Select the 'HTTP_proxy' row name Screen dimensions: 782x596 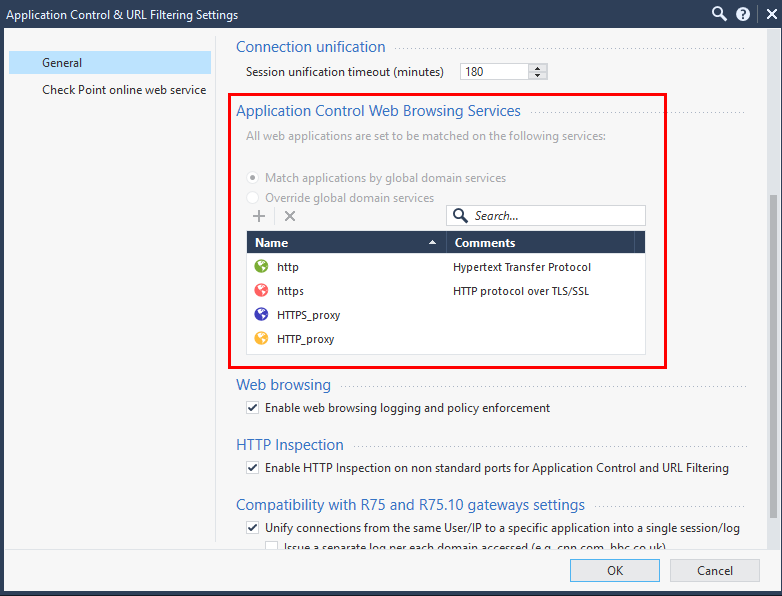click(305, 339)
